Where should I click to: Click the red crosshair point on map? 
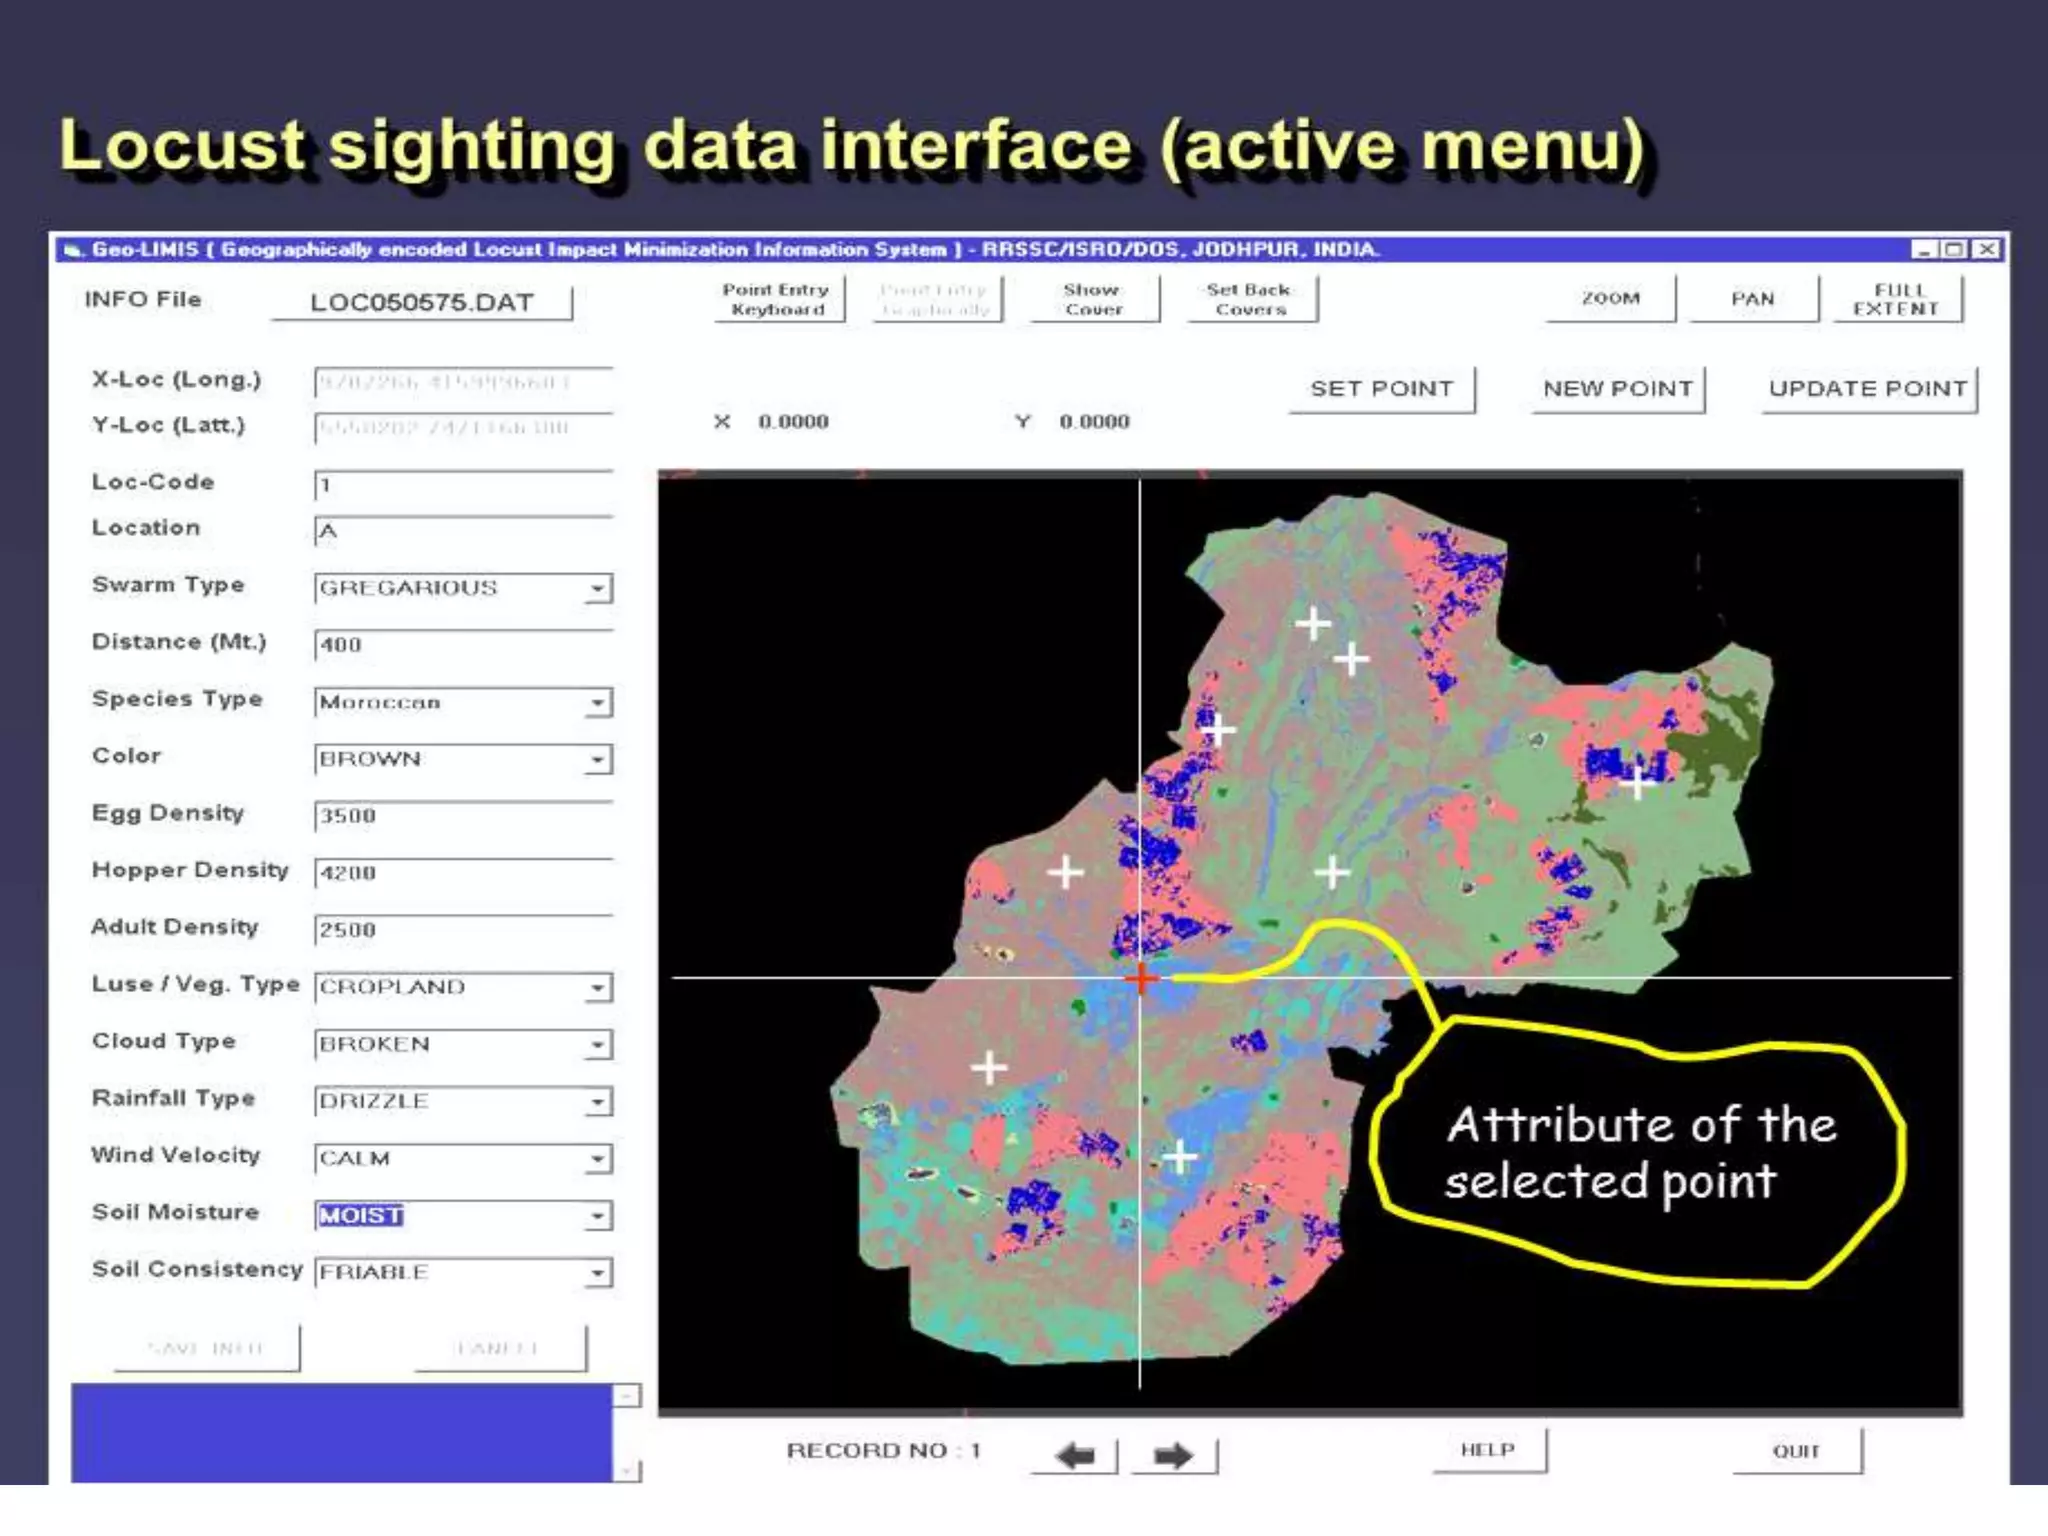pyautogui.click(x=1140, y=978)
